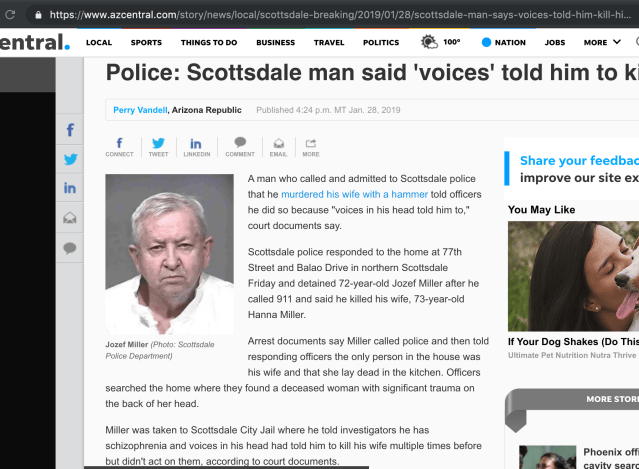Viewport: 639px width, 469px height.
Task: Click Ultimate Pet Nutrition sponsor text
Action: click(572, 355)
